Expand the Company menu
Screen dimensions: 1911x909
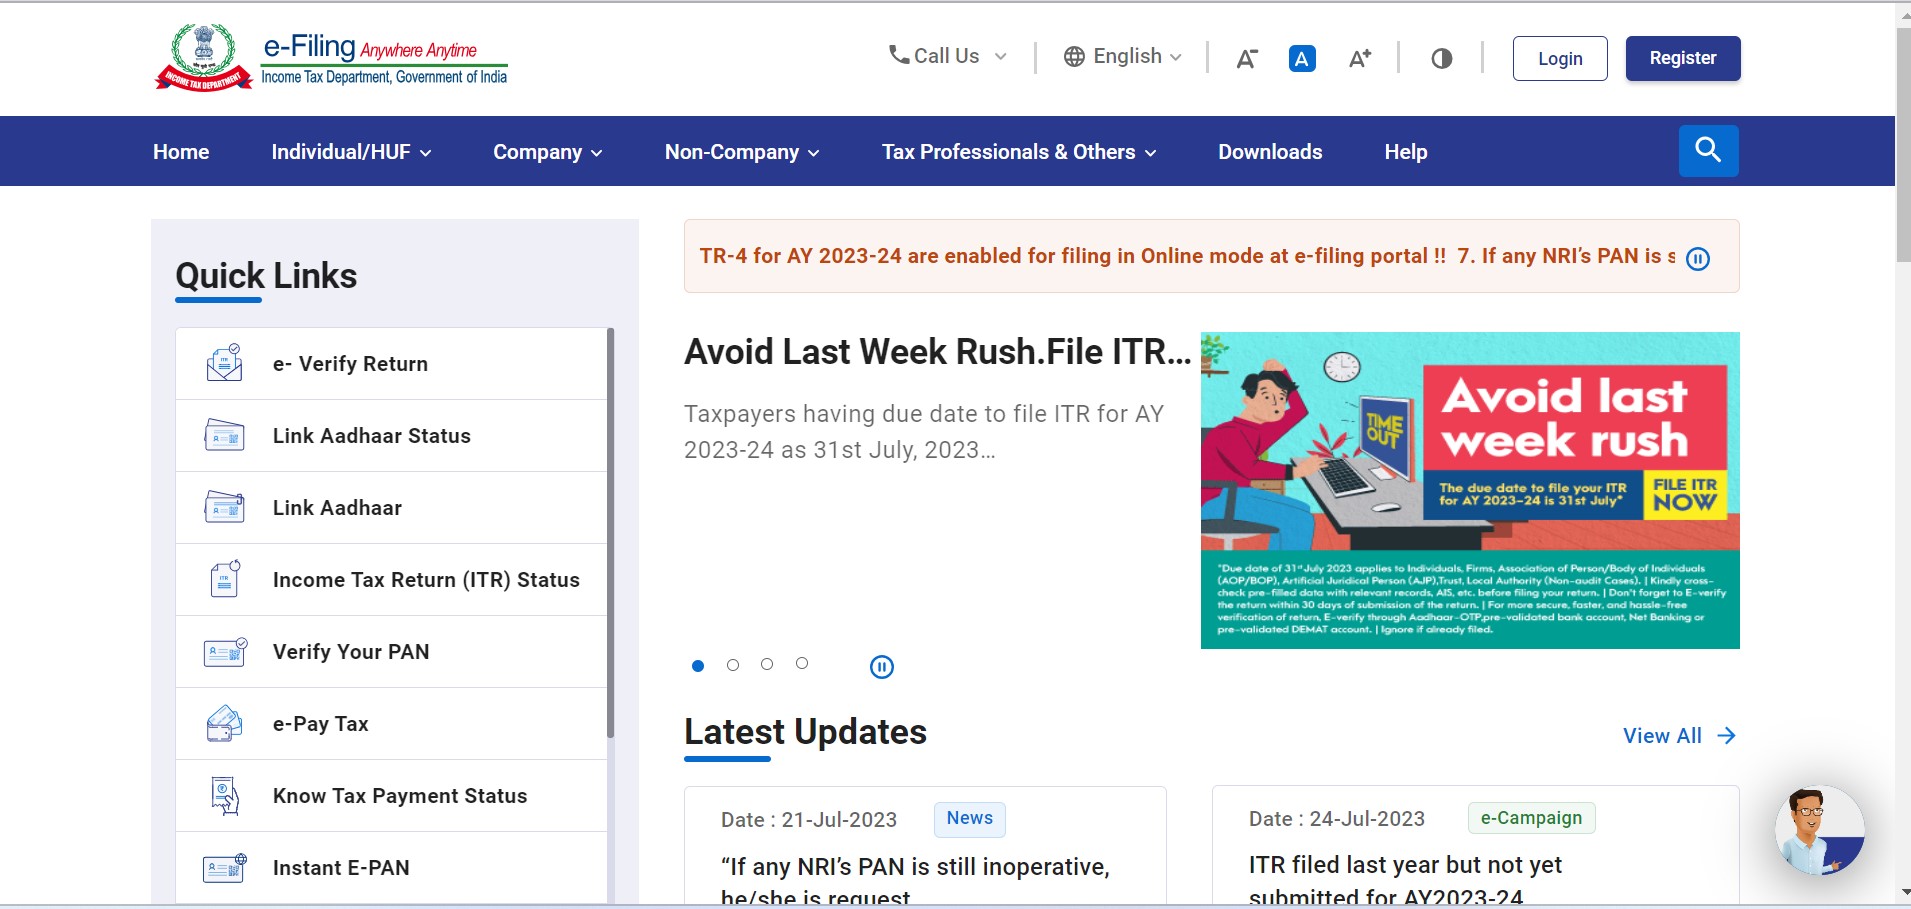[547, 152]
